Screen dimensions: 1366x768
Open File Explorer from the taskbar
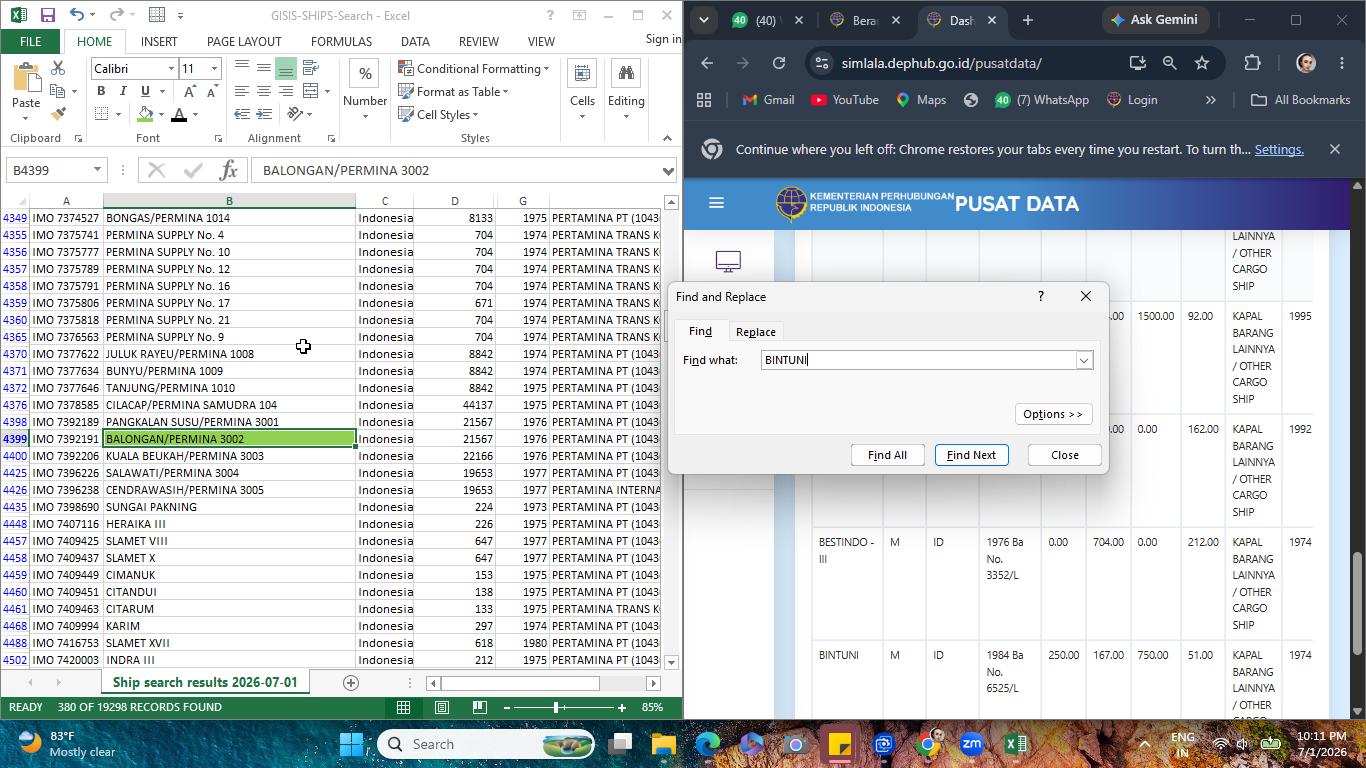coord(664,744)
